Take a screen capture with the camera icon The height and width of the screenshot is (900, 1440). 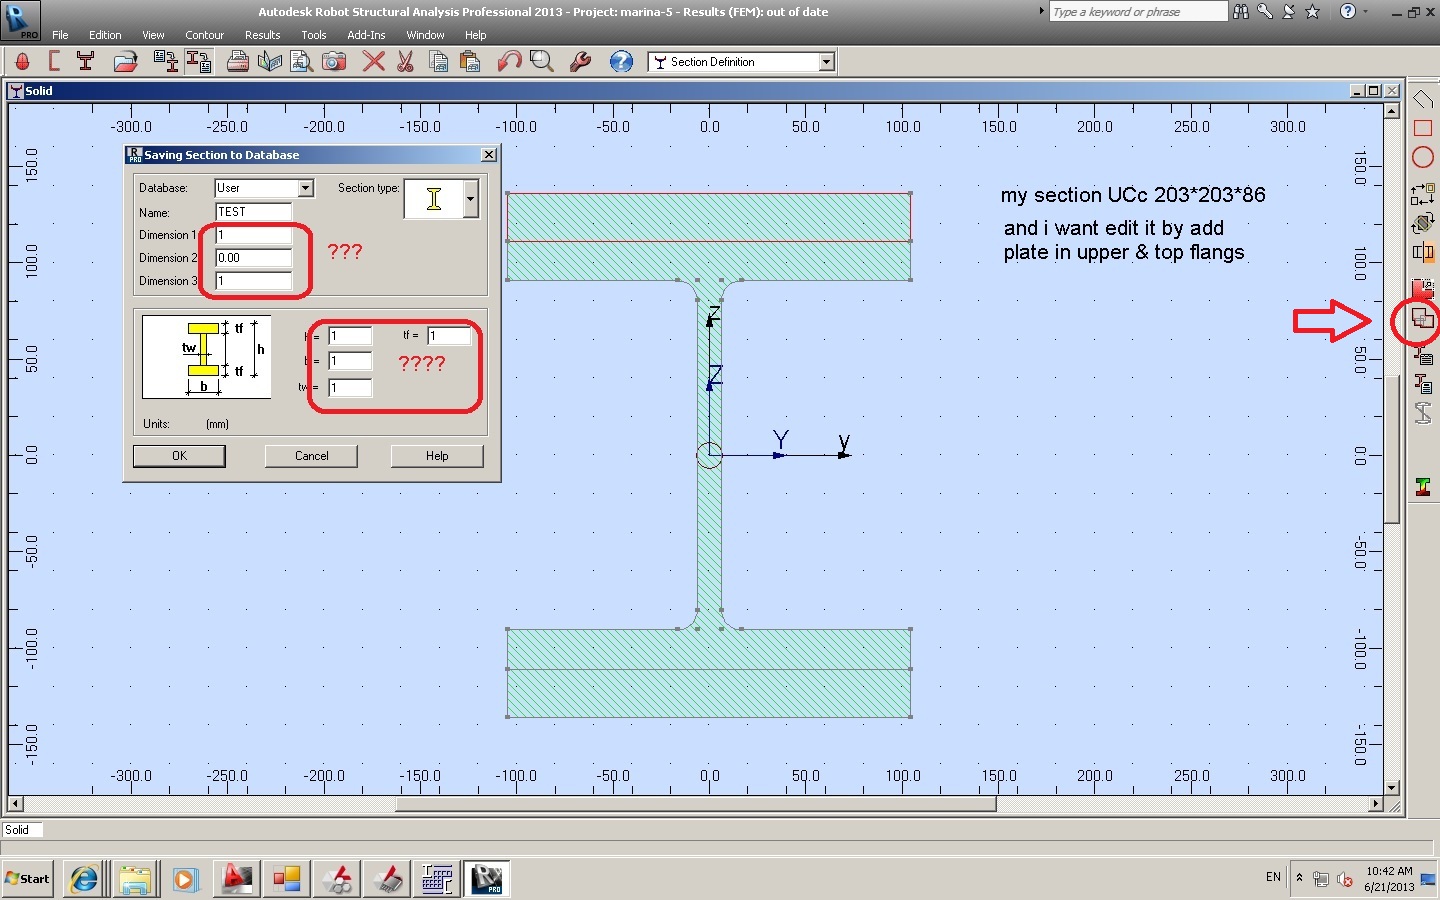334,61
